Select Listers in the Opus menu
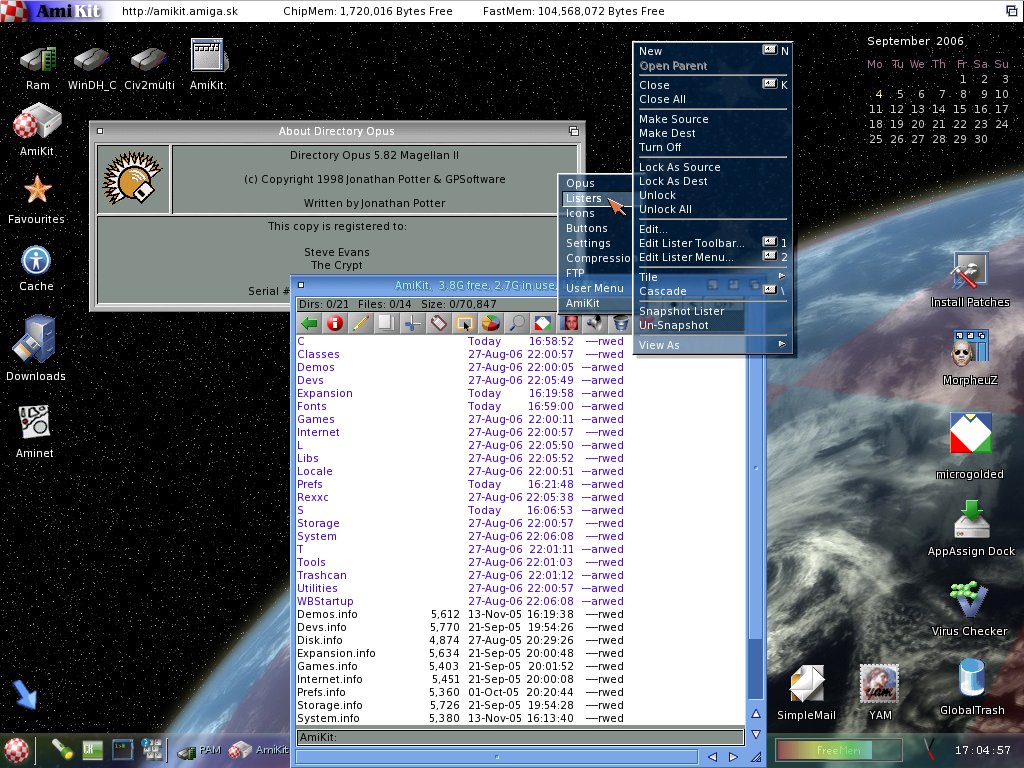Screen dimensions: 1024x768 pos(594,198)
